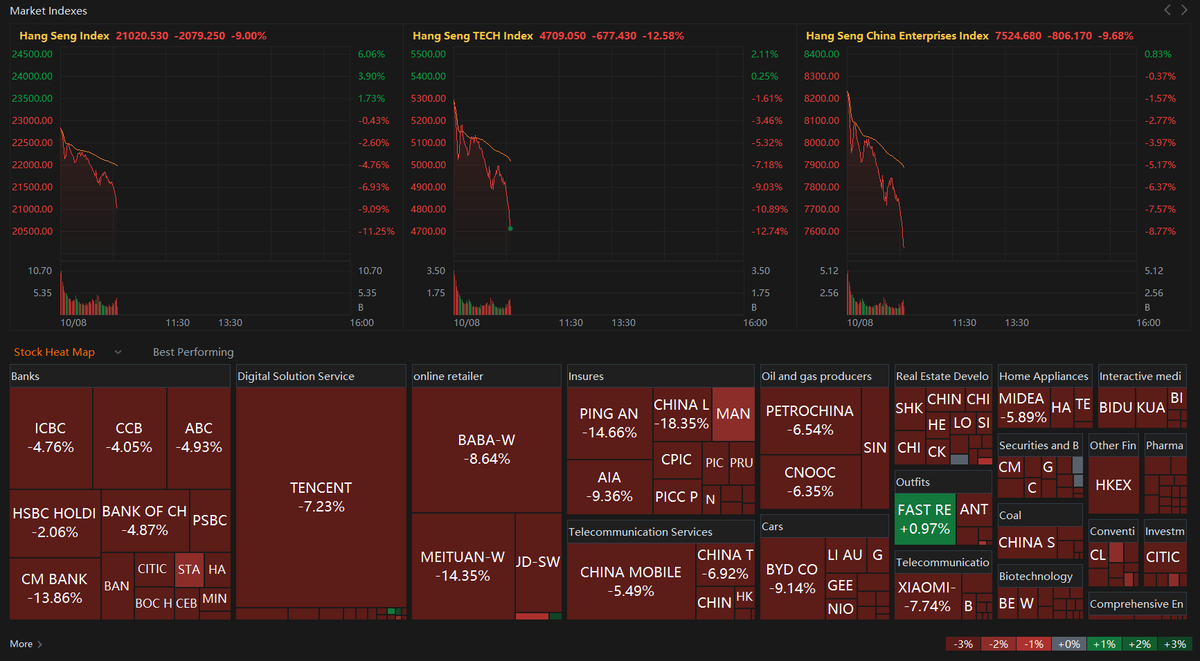
Task: Go to next market indexes page arrow
Action: coord(1186,10)
